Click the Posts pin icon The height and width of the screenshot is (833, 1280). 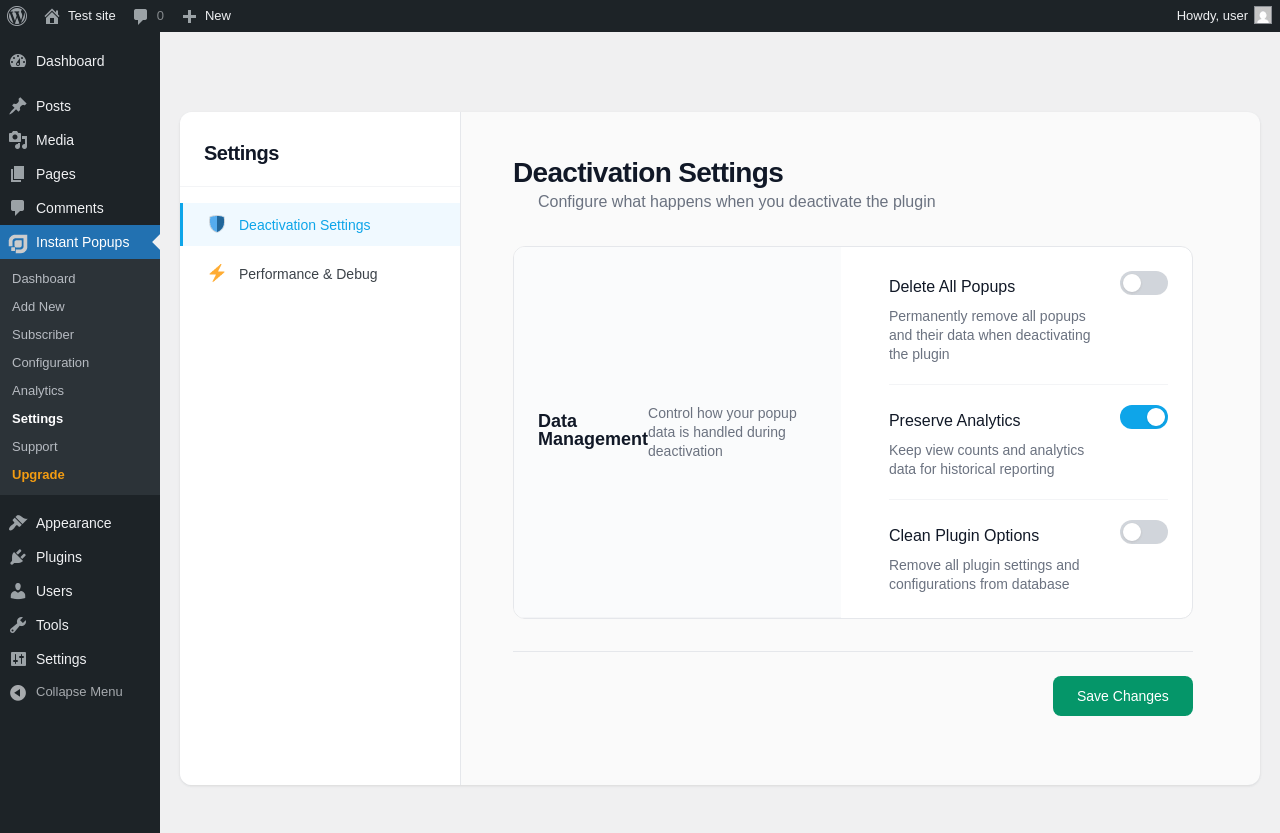tap(18, 106)
